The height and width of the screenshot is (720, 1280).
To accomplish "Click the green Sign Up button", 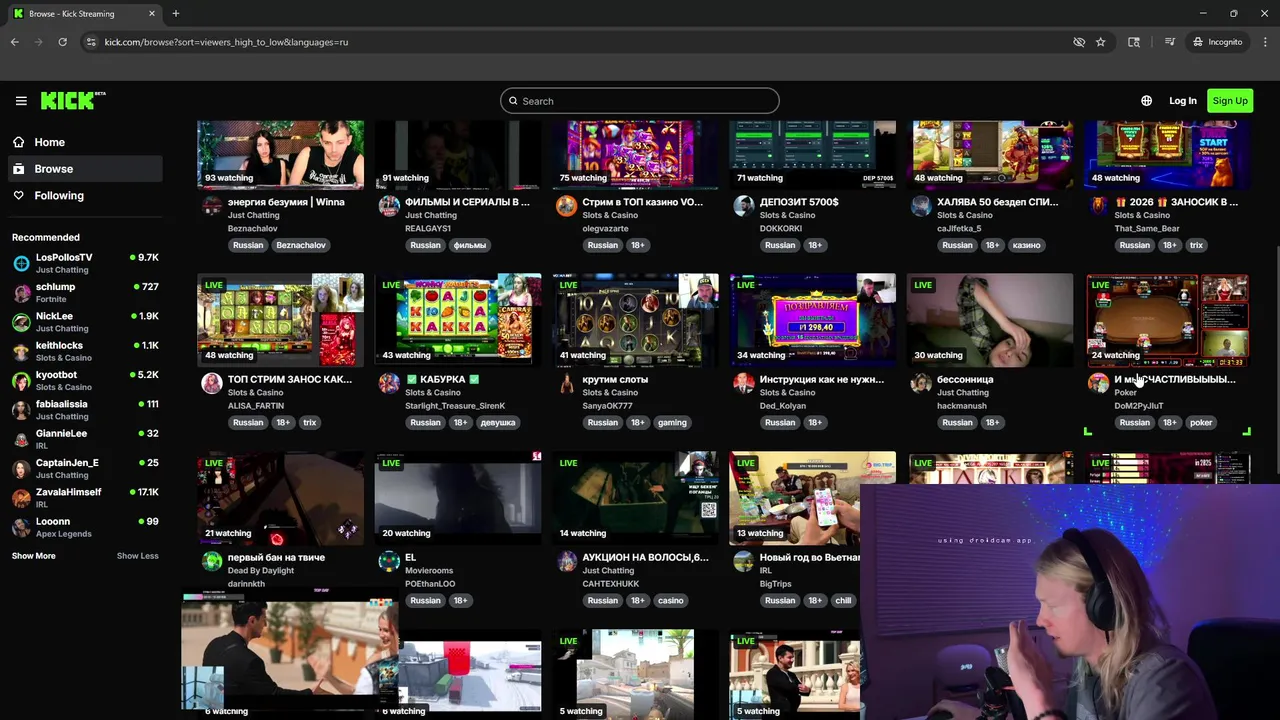I will pos(1230,101).
